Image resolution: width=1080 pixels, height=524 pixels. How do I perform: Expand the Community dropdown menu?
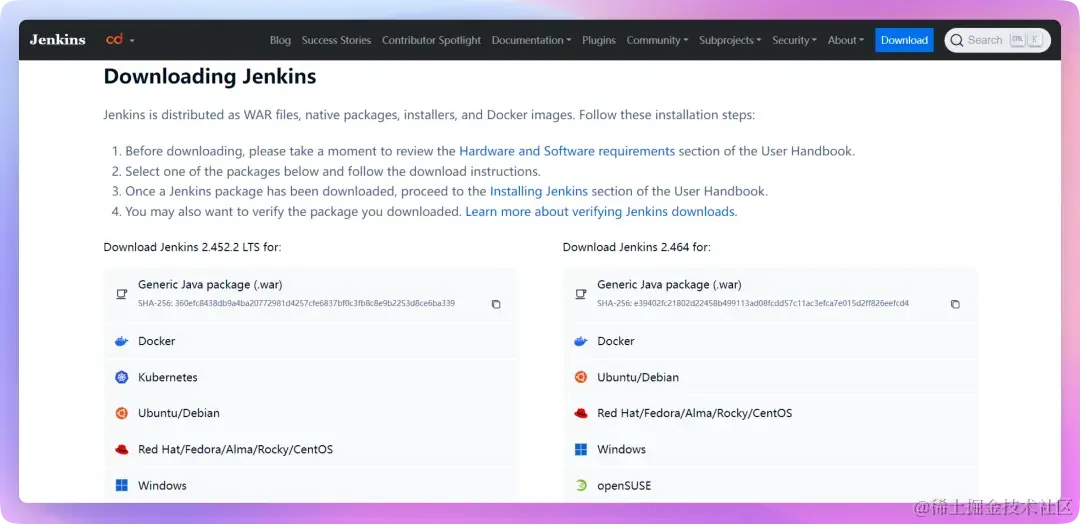click(657, 40)
